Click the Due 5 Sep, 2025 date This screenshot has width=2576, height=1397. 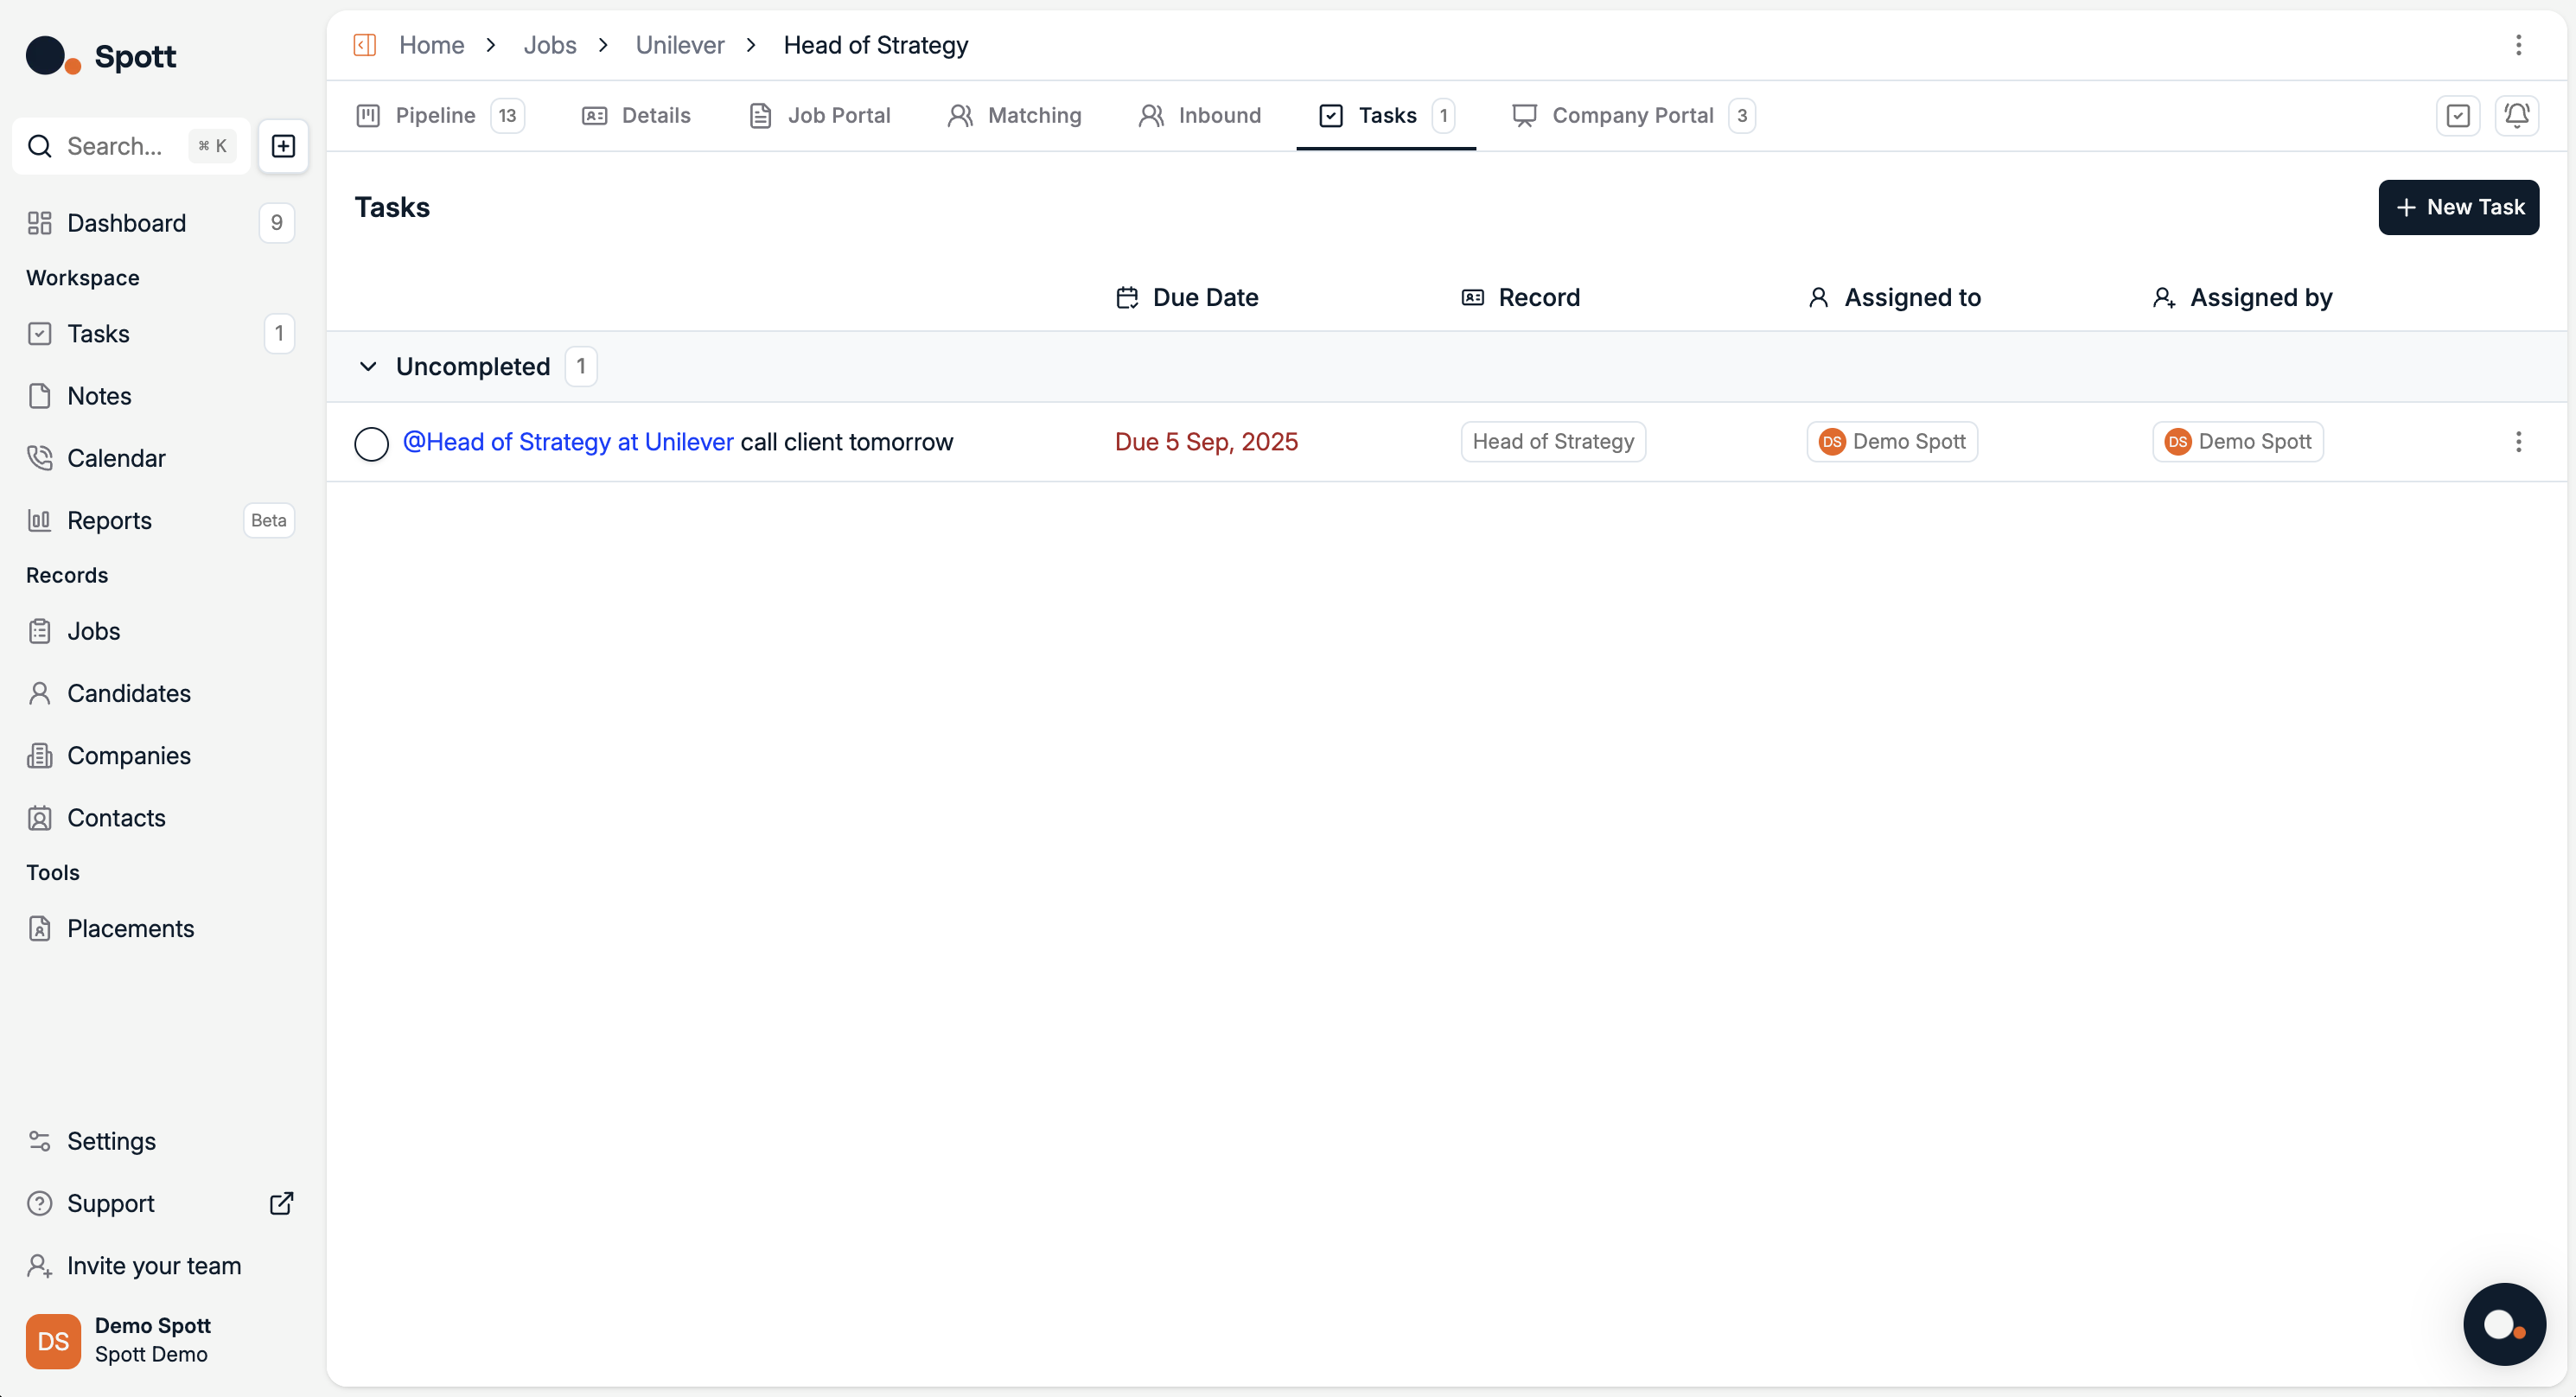point(1206,442)
